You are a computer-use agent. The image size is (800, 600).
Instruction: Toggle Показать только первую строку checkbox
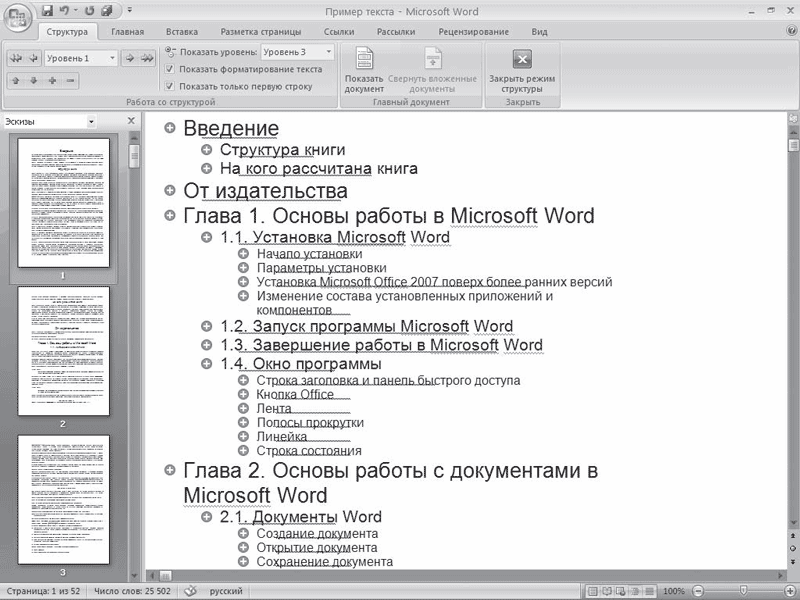(170, 86)
